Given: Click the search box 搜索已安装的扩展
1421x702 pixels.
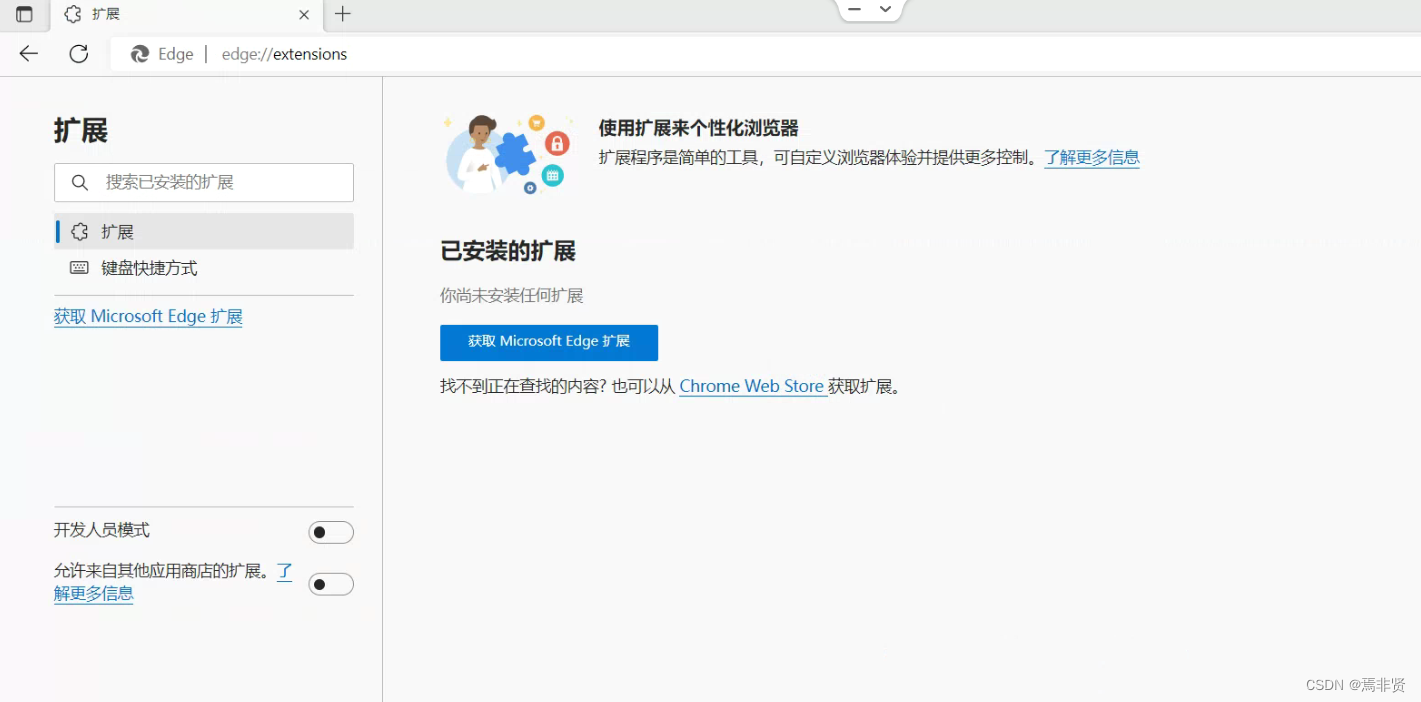Looking at the screenshot, I should [204, 182].
